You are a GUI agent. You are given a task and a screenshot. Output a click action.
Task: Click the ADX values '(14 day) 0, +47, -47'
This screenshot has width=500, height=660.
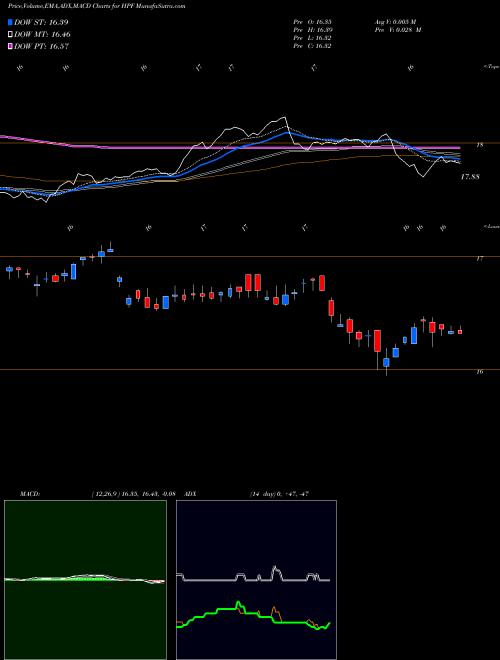pyautogui.click(x=279, y=494)
